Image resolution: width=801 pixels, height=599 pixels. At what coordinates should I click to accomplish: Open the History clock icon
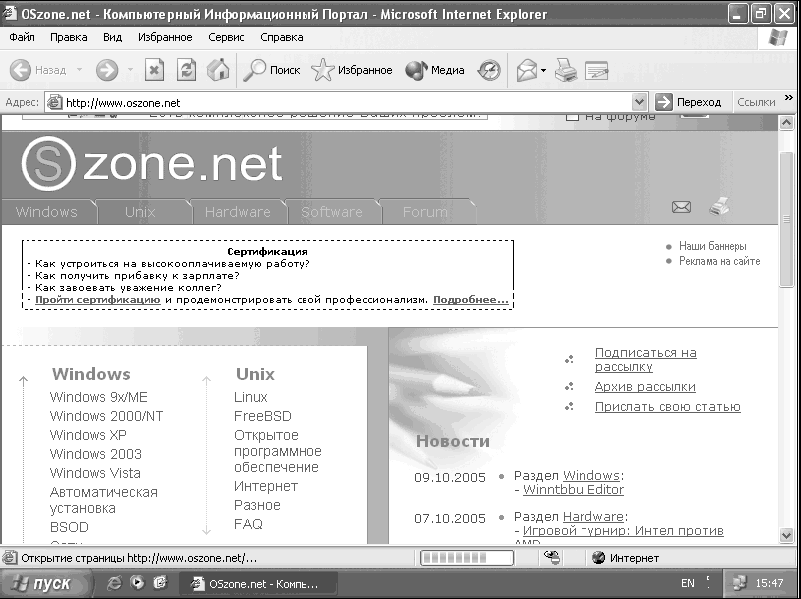pos(489,70)
